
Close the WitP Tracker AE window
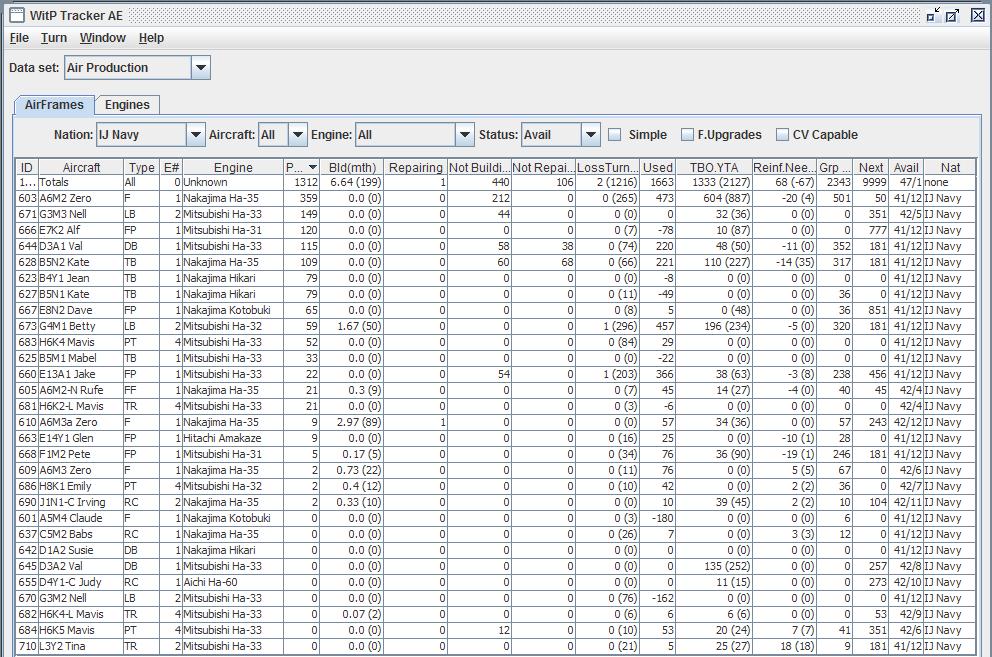tap(977, 15)
